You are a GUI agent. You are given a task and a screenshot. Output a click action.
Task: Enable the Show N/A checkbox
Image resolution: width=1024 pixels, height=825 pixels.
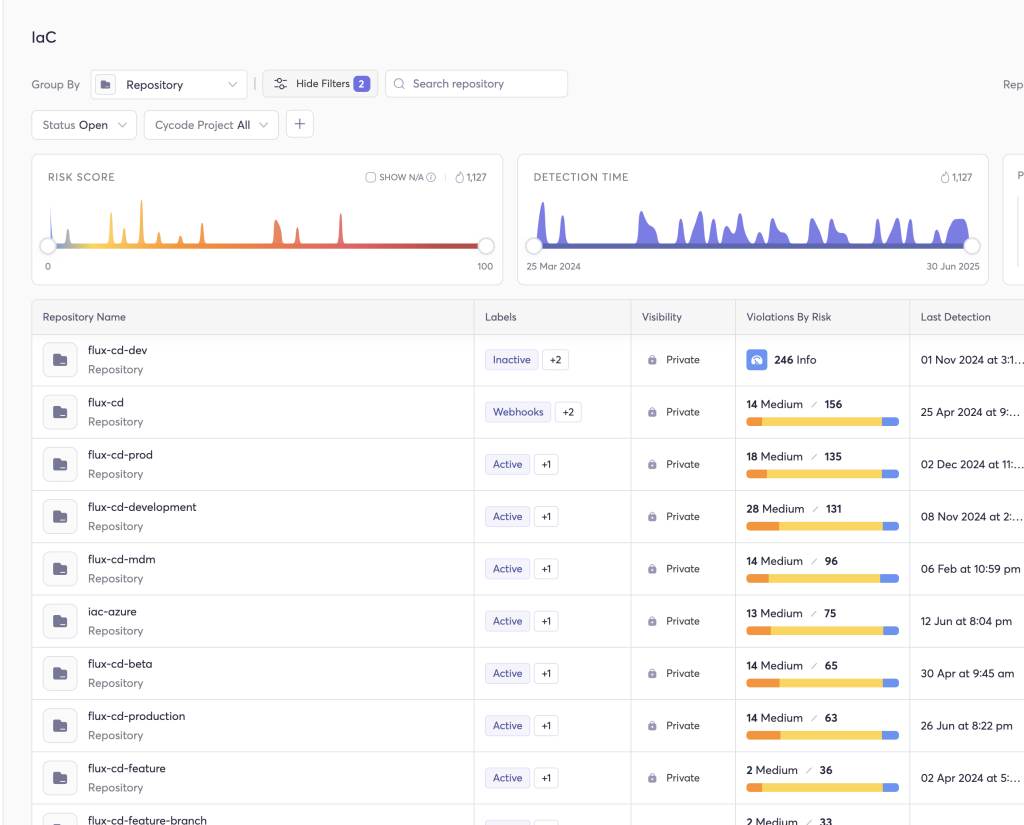(x=371, y=178)
